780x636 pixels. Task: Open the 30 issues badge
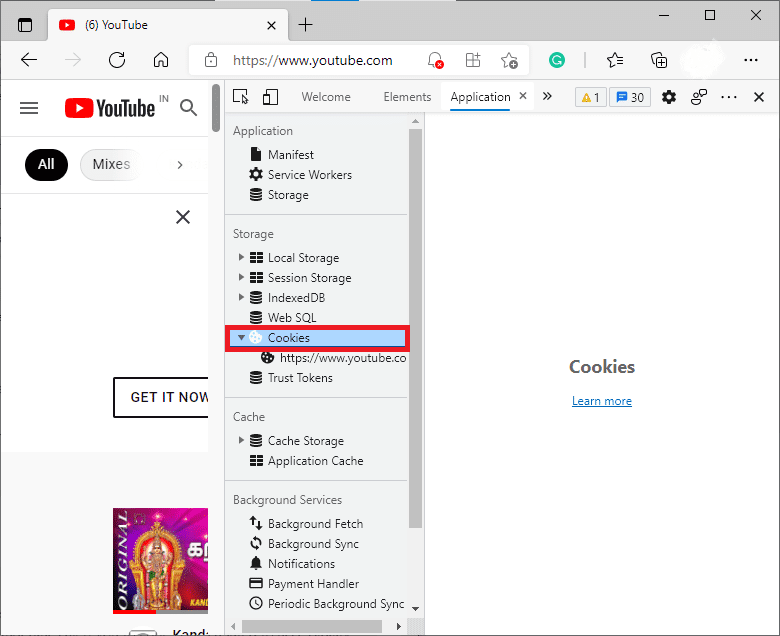[630, 97]
